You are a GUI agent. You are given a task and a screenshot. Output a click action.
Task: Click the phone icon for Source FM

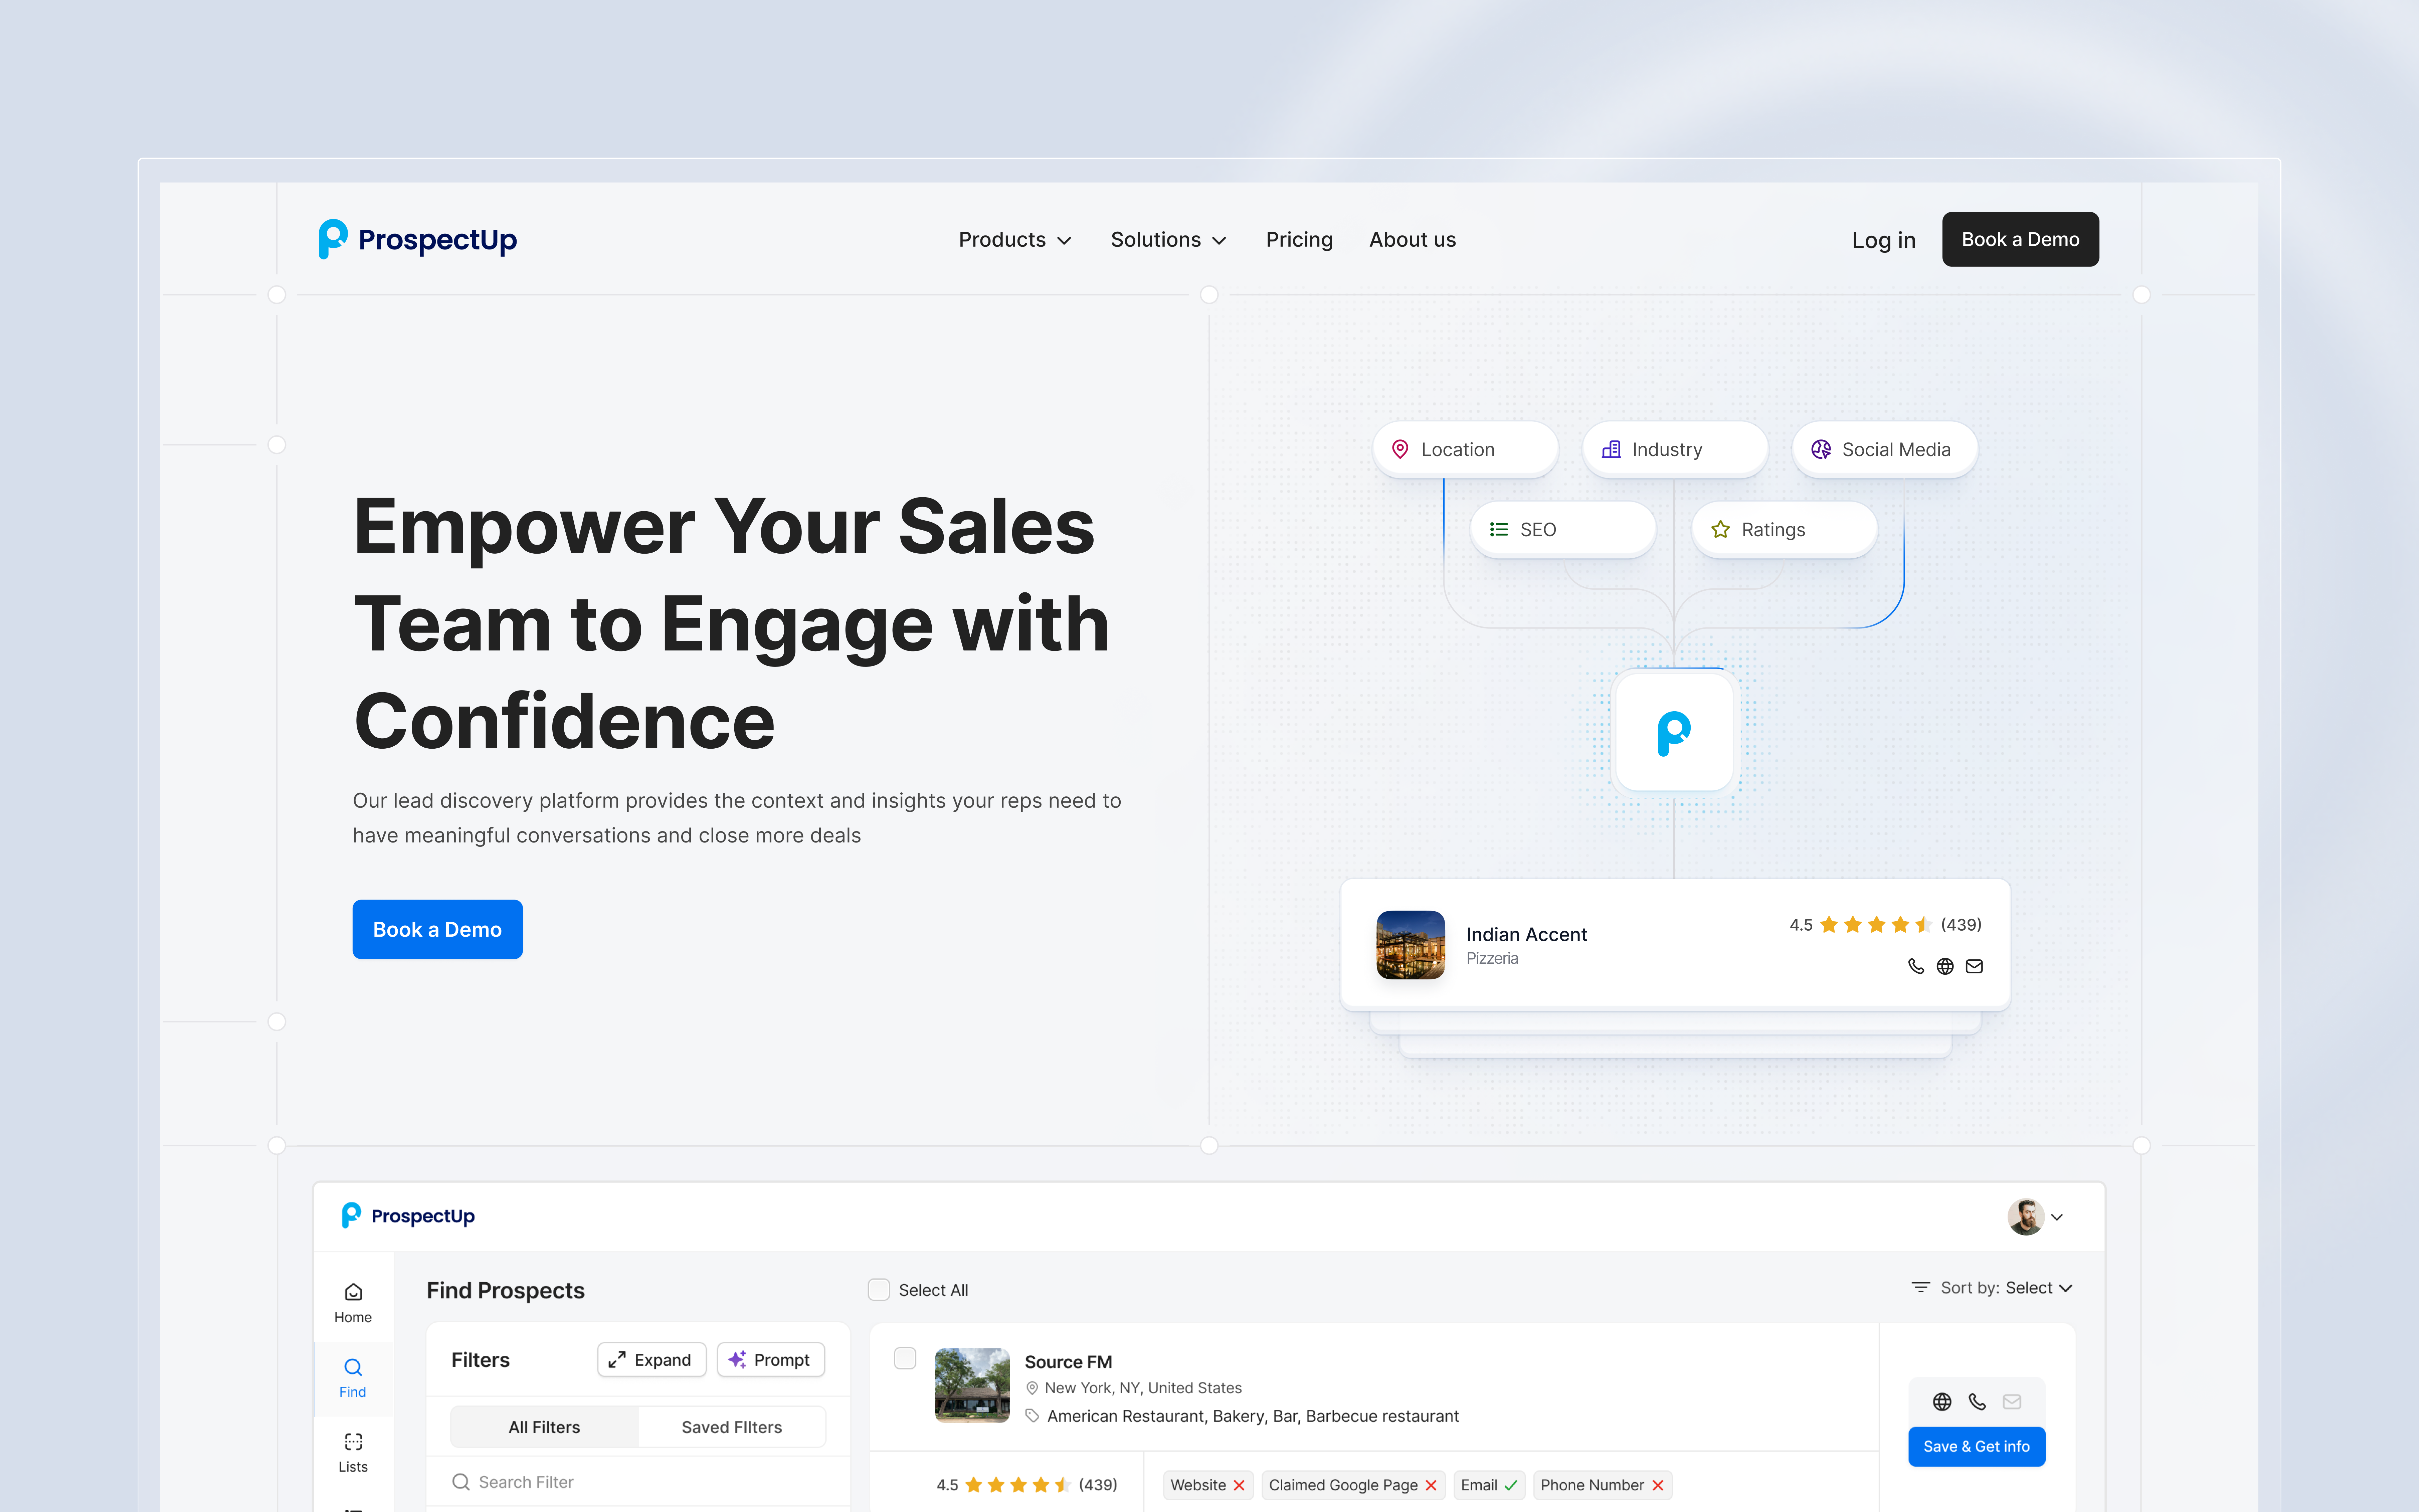[x=1977, y=1402]
